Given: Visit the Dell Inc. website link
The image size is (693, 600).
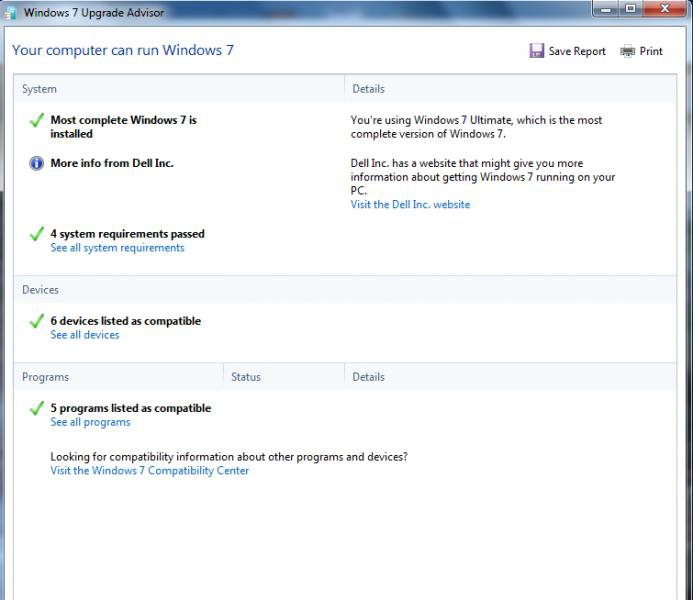Looking at the screenshot, I should [410, 205].
